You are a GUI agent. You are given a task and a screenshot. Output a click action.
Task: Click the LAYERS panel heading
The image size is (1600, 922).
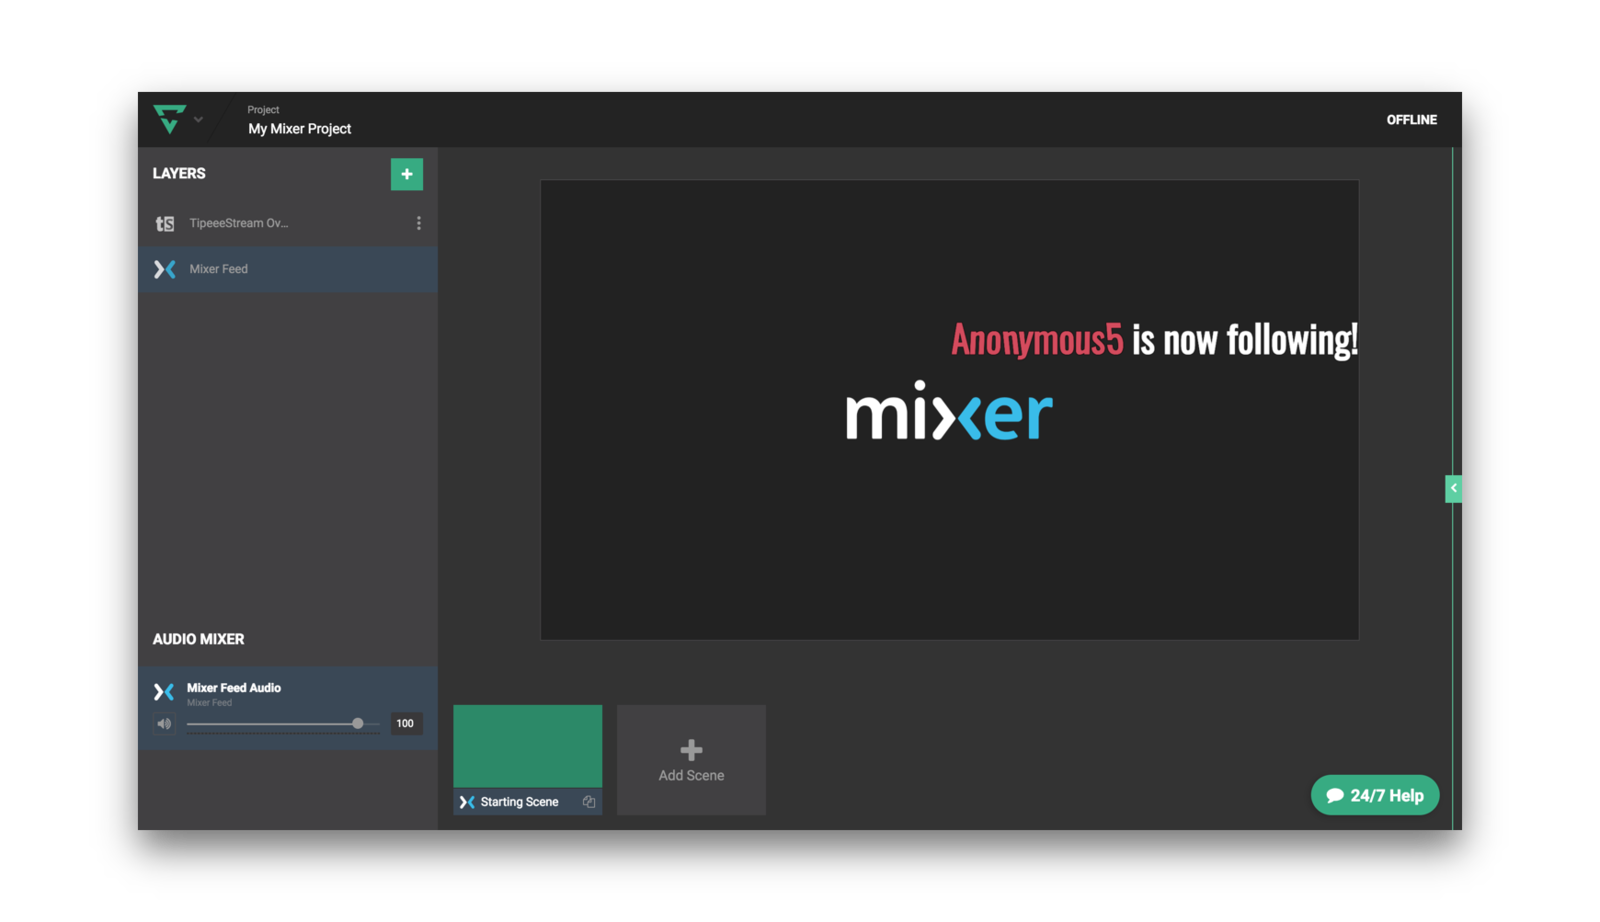179,174
